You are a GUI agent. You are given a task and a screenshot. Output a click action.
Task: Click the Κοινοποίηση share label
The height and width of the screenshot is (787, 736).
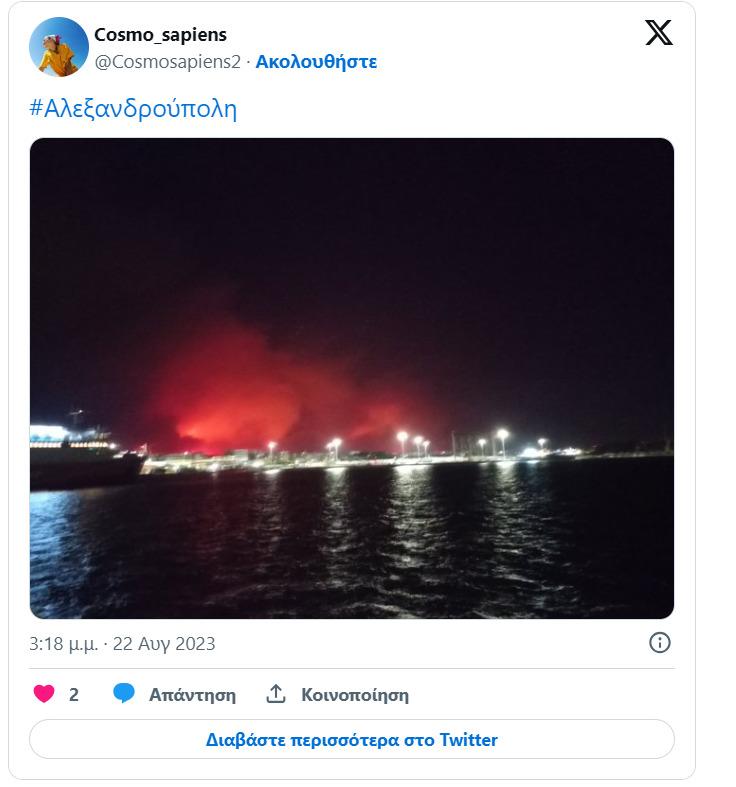point(355,695)
